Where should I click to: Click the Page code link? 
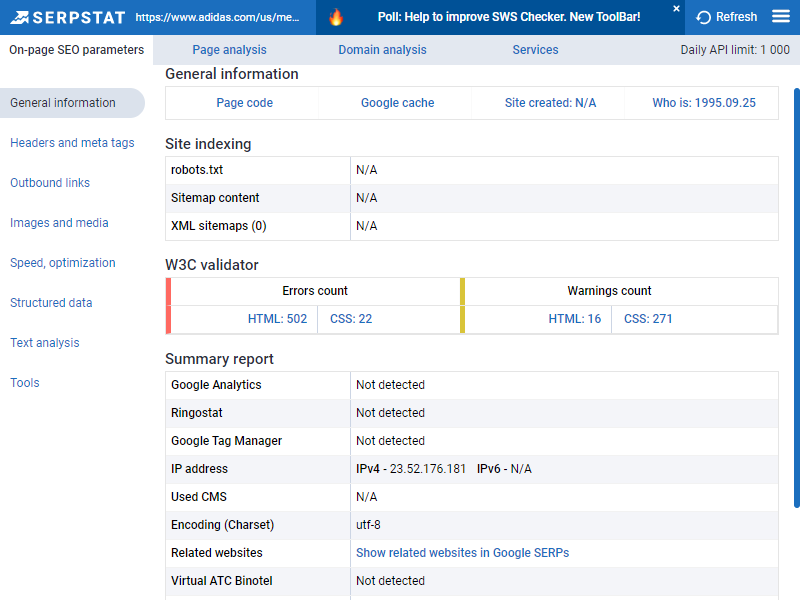244,103
